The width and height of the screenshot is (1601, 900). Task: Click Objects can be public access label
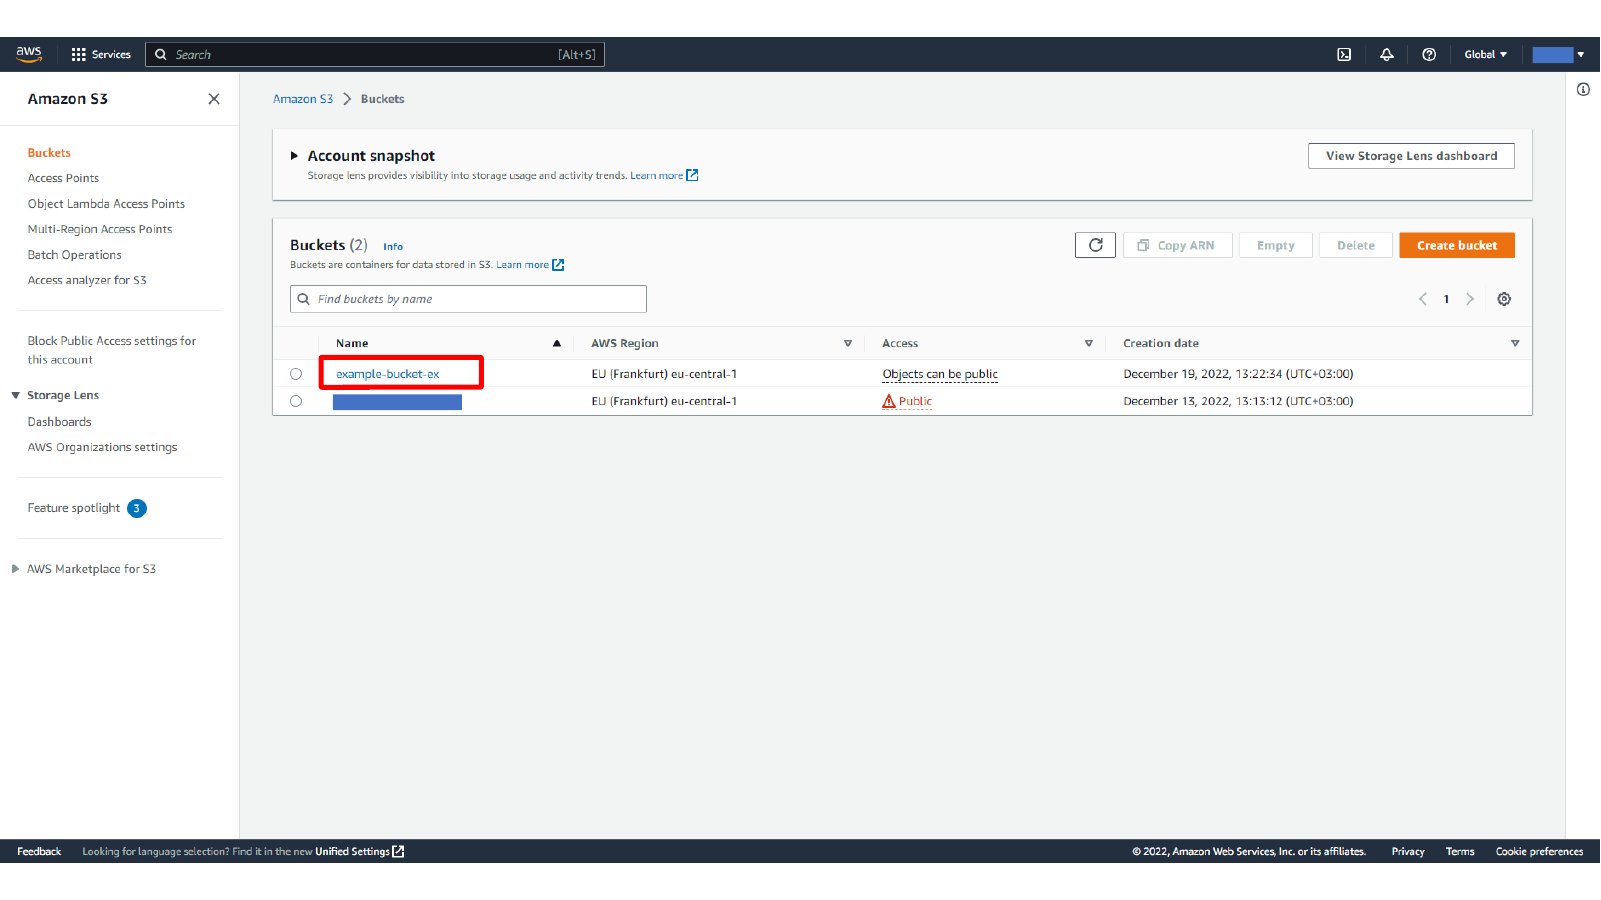click(x=940, y=374)
